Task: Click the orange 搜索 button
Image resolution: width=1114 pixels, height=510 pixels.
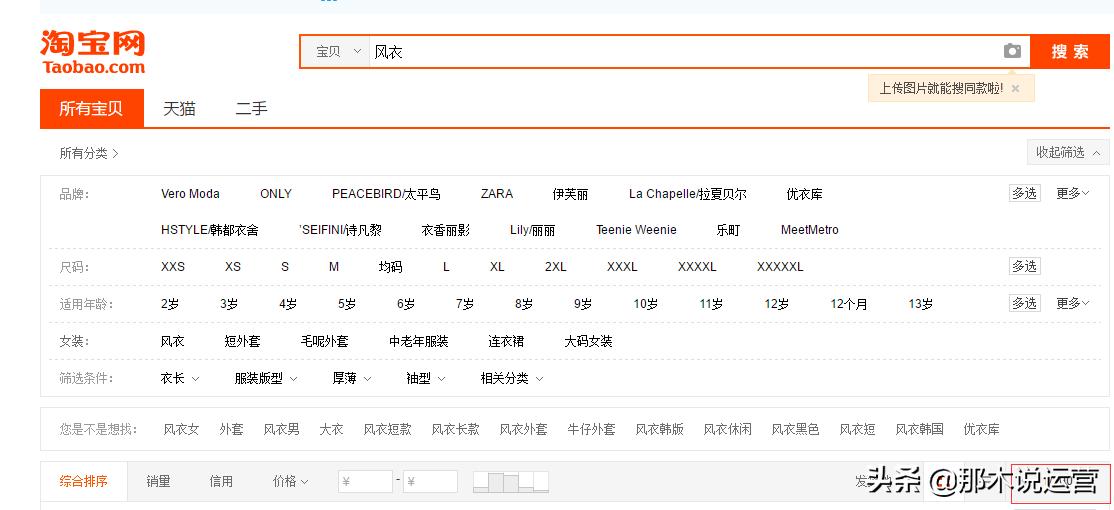Action: coord(1070,51)
